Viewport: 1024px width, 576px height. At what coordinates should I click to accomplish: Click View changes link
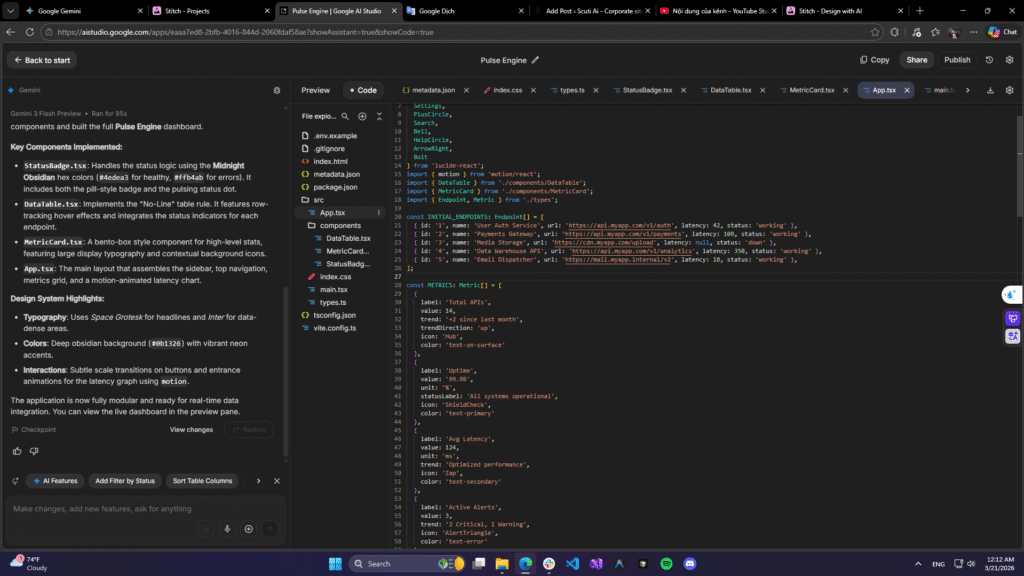click(191, 430)
